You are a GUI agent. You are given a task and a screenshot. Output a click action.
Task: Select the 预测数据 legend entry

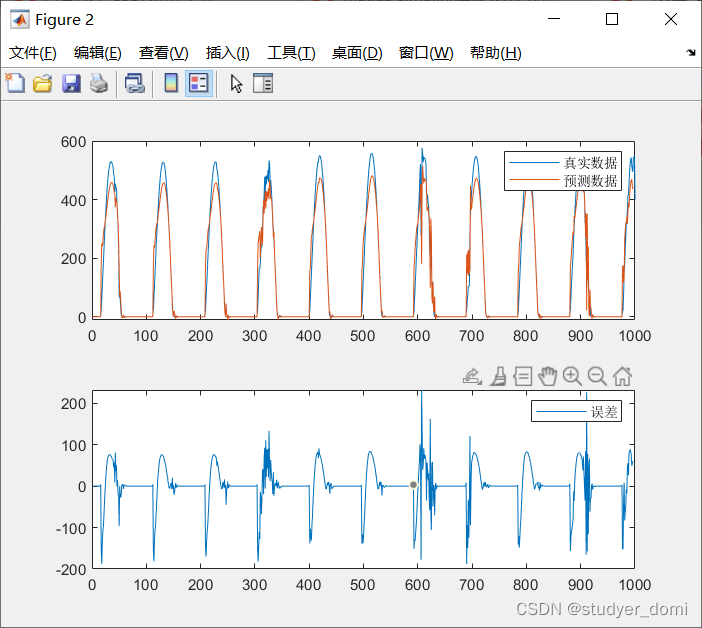coord(563,181)
